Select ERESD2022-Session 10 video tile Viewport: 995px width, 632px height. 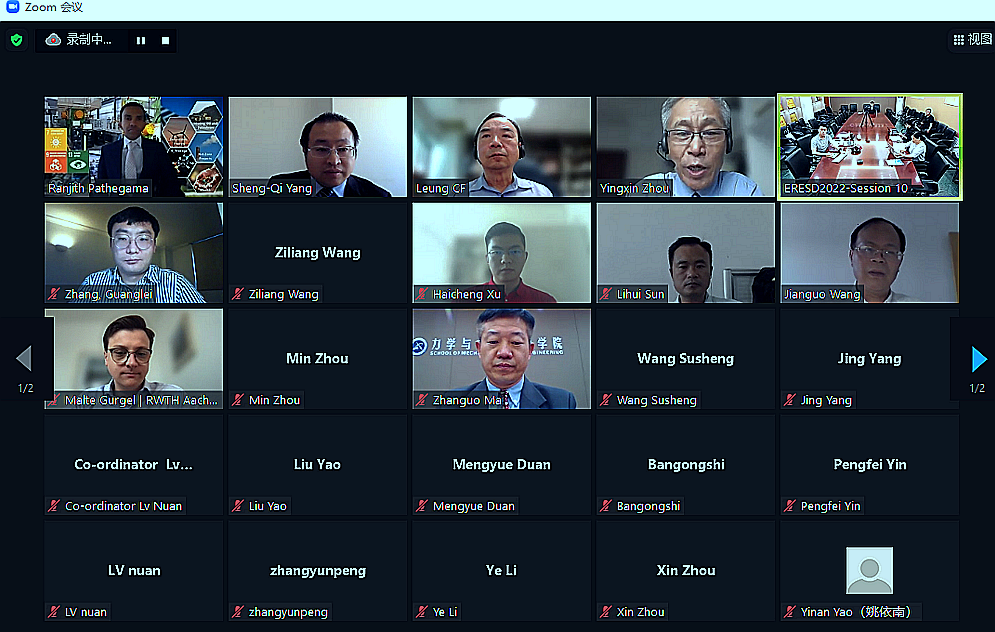(869, 147)
